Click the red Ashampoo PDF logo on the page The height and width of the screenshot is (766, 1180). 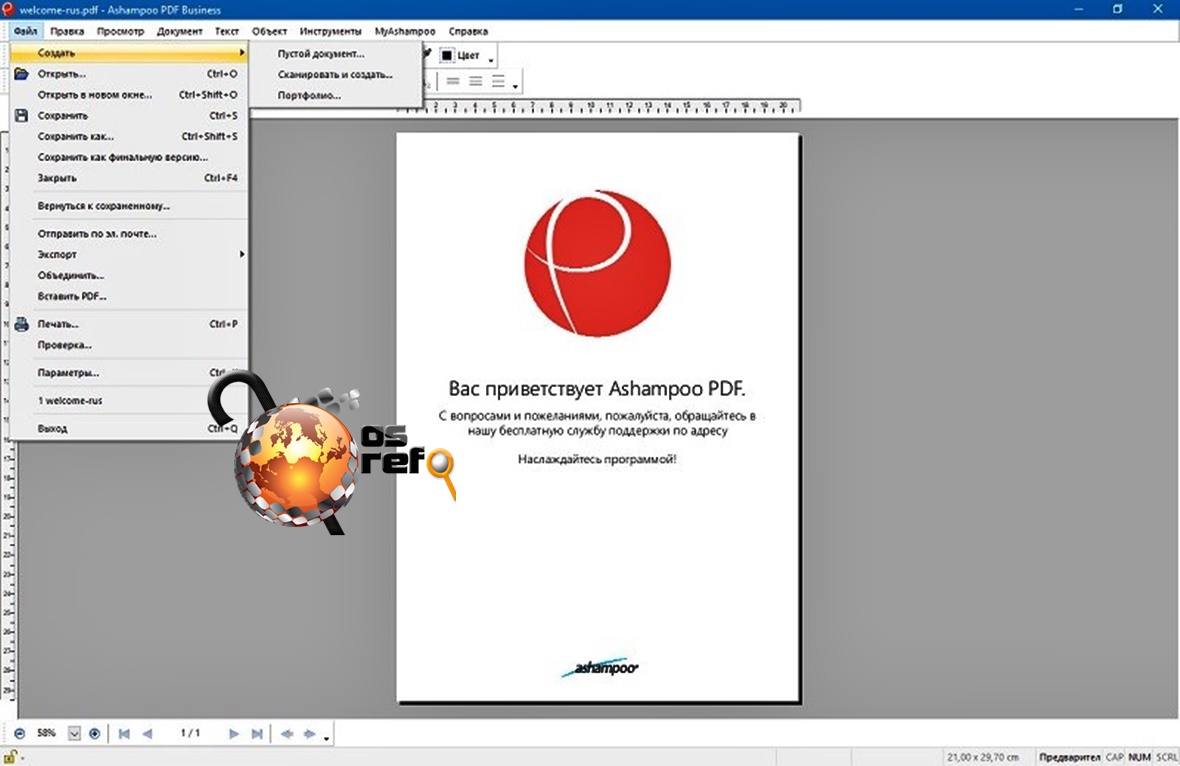(598, 263)
